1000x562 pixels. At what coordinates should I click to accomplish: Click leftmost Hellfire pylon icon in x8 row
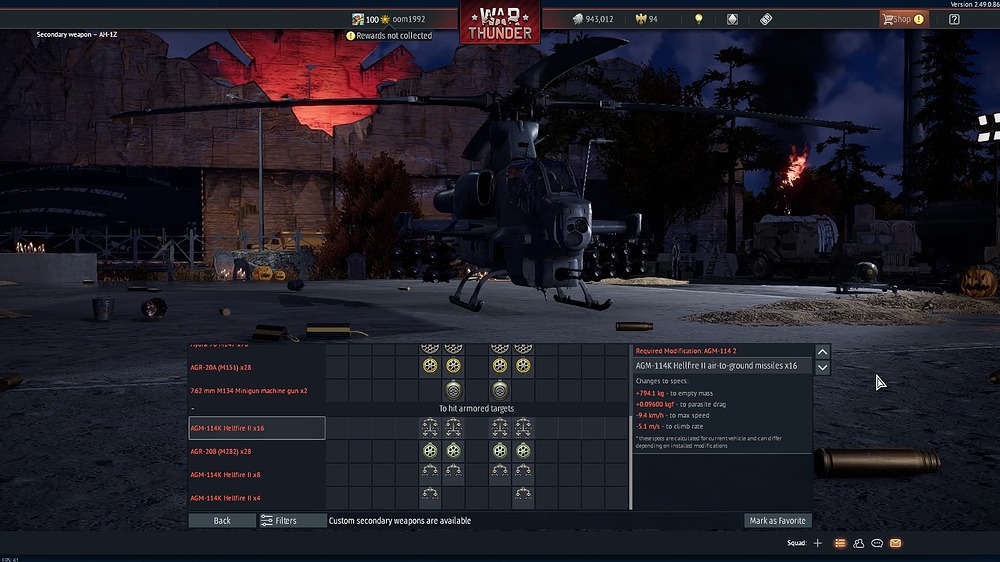(x=430, y=471)
